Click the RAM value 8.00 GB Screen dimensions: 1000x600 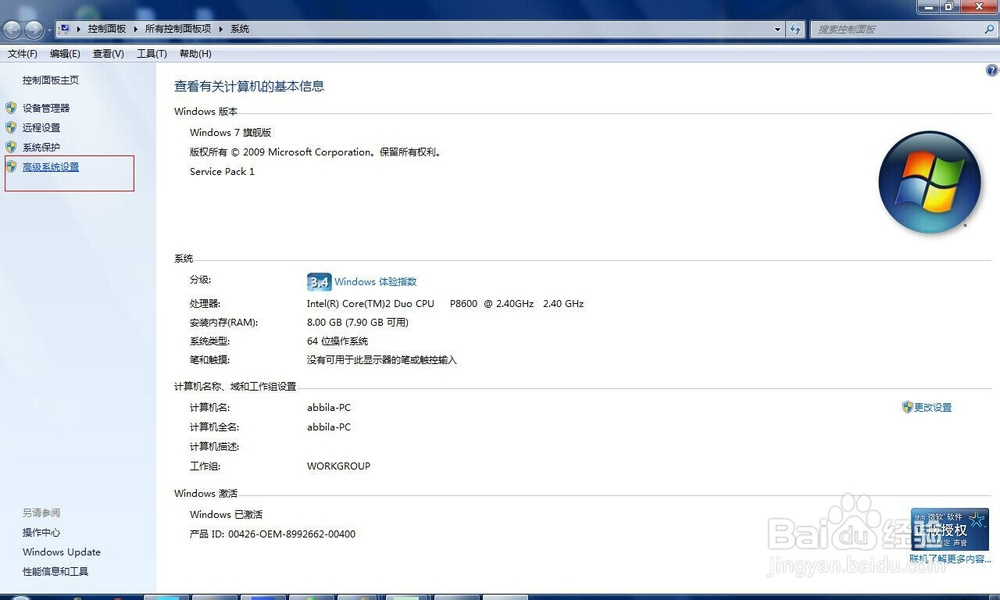click(358, 322)
